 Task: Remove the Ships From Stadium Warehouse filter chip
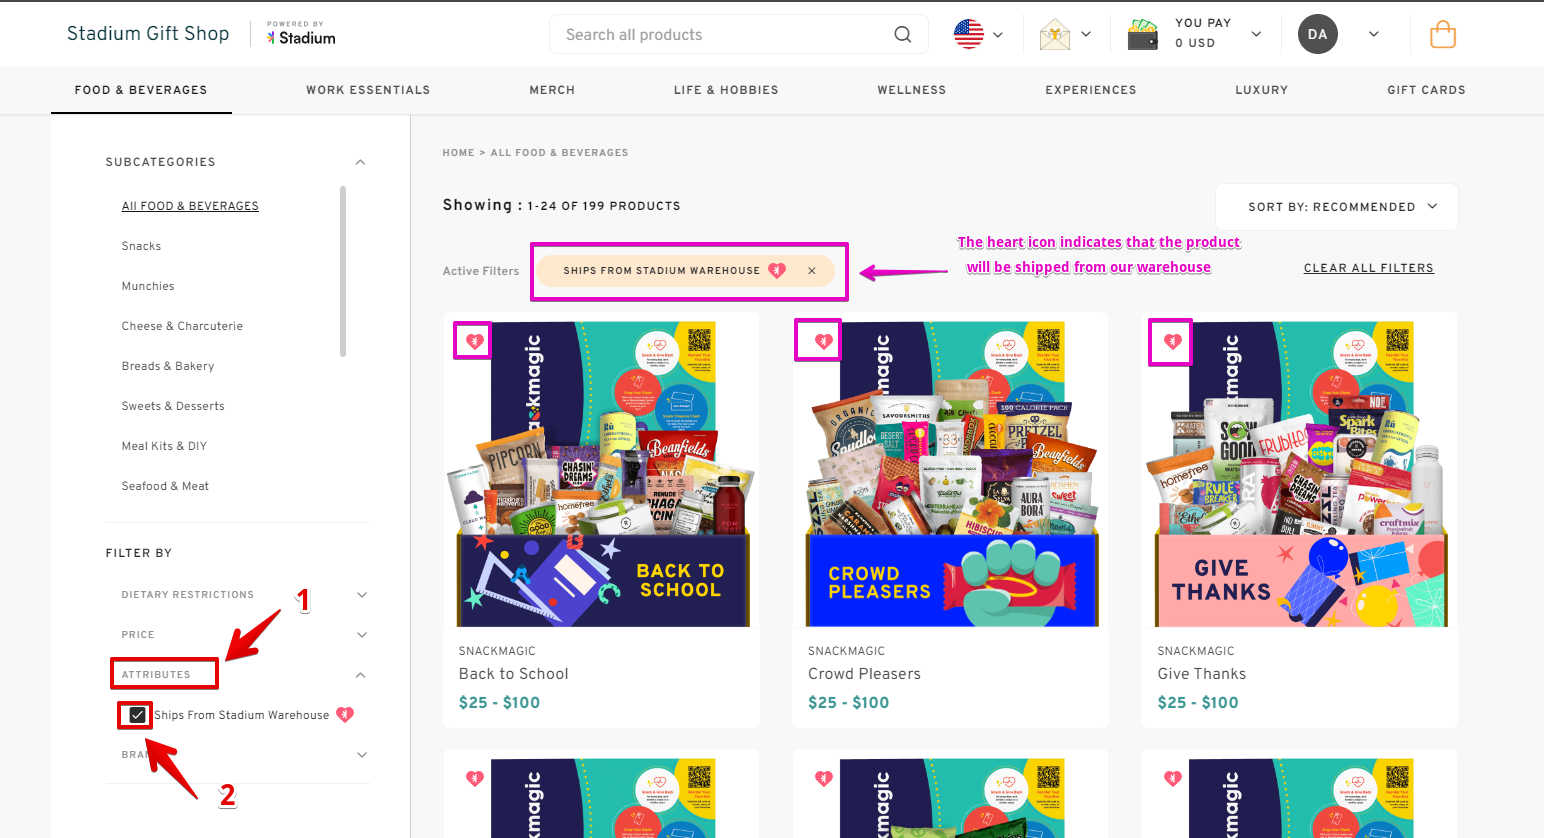(812, 271)
